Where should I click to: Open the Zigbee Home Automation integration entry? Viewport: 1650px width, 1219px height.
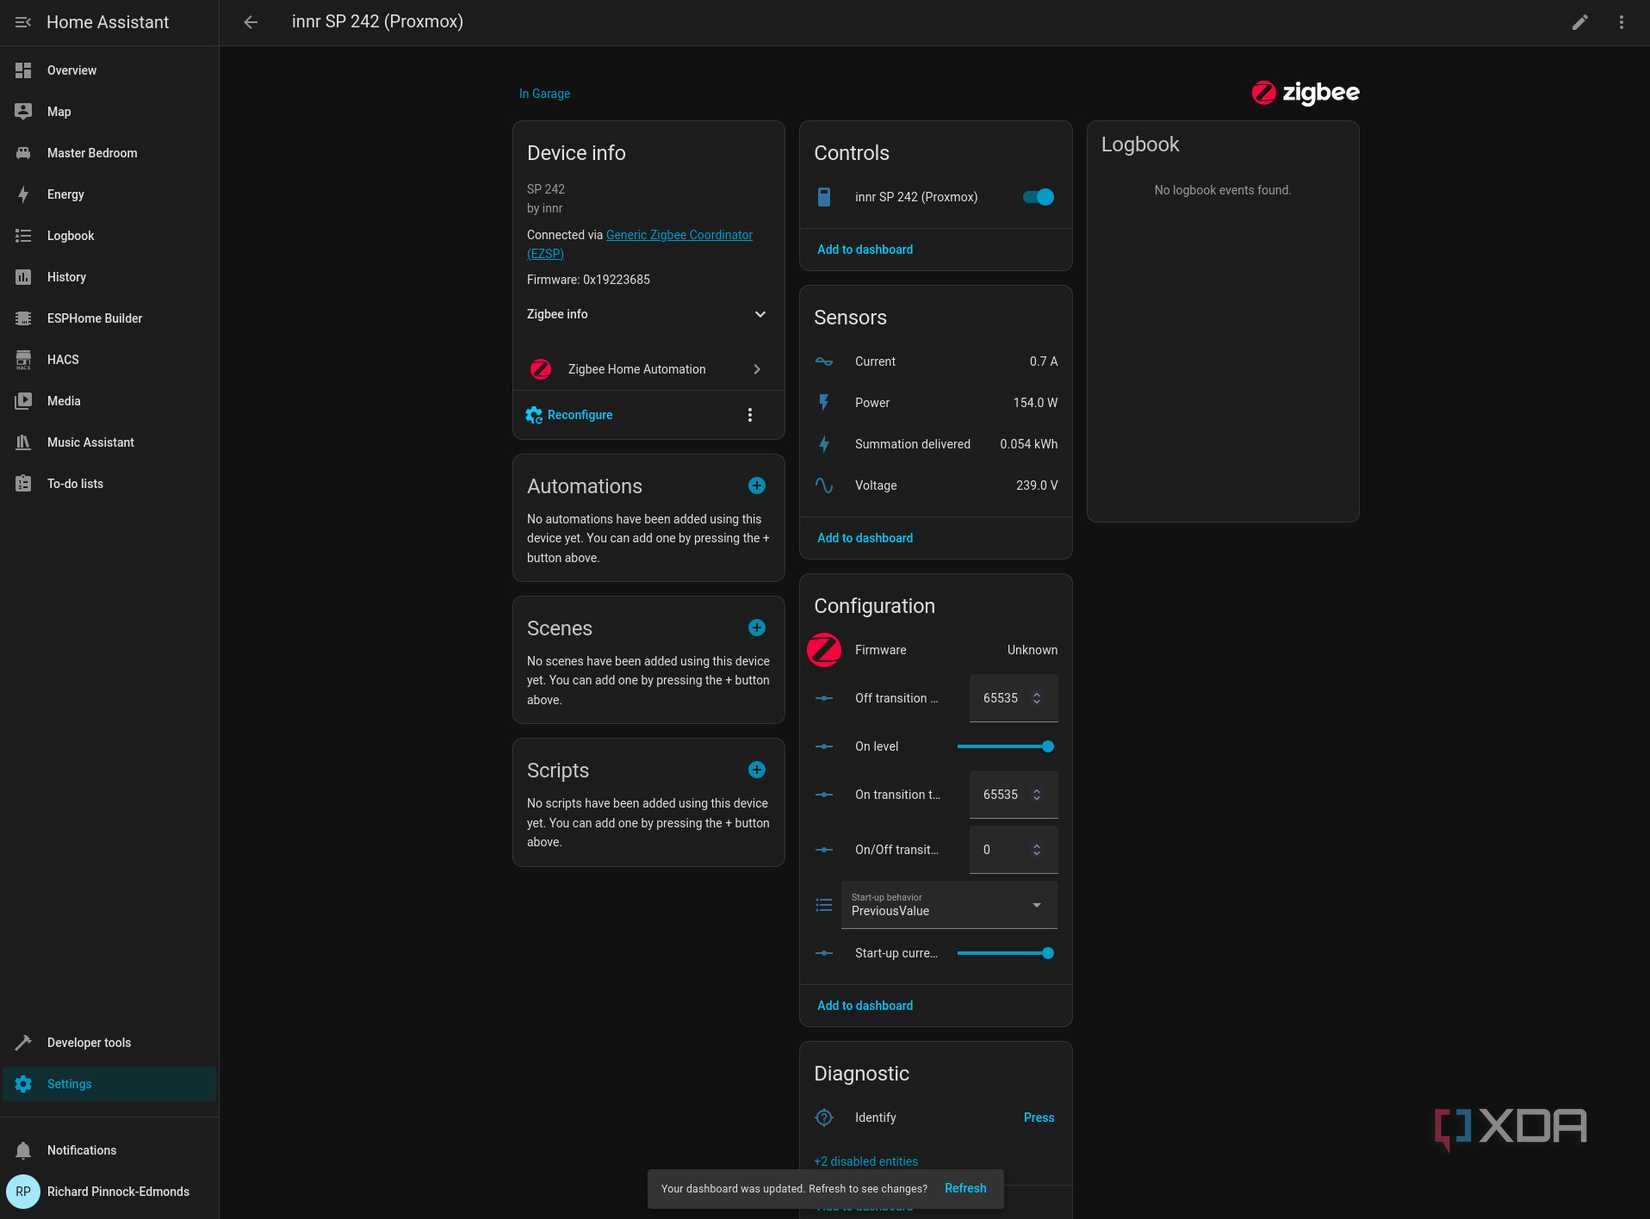(647, 369)
